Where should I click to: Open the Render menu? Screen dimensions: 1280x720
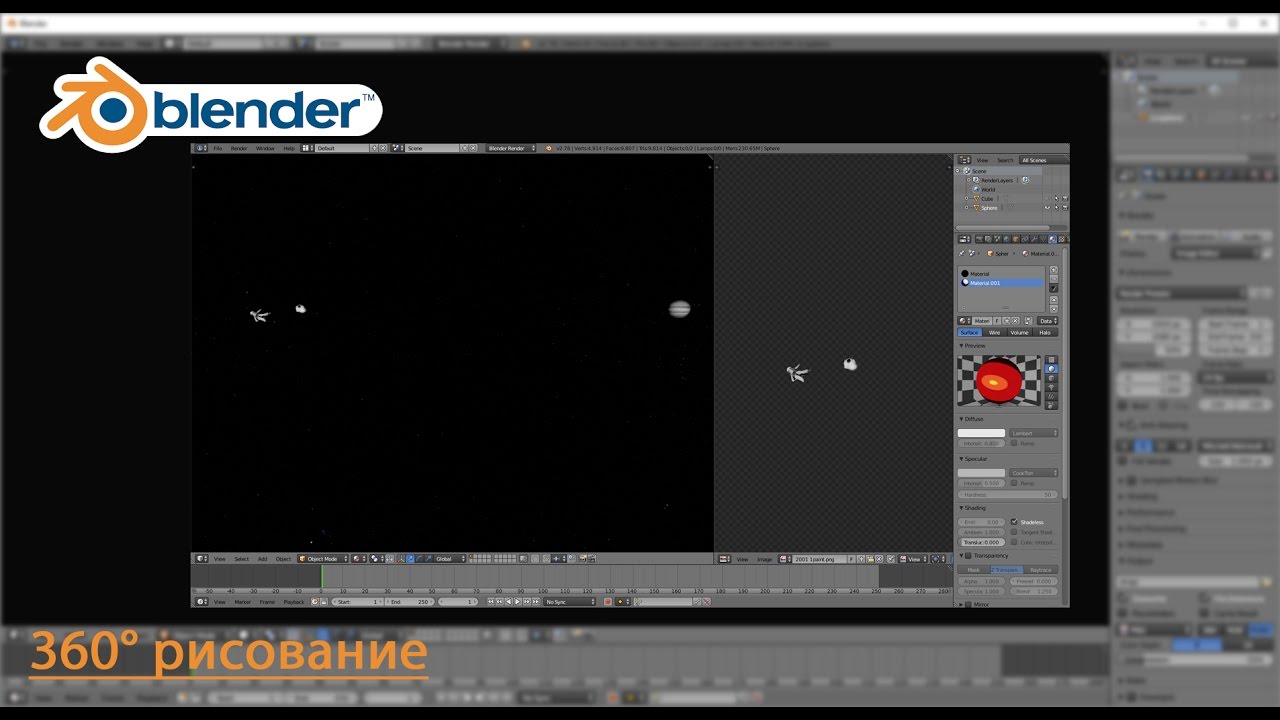pos(239,148)
